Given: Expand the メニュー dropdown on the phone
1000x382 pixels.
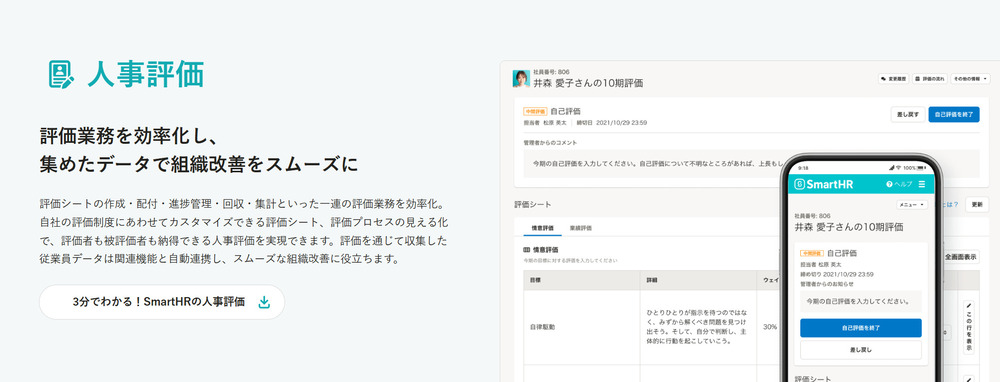Looking at the screenshot, I should [x=912, y=205].
